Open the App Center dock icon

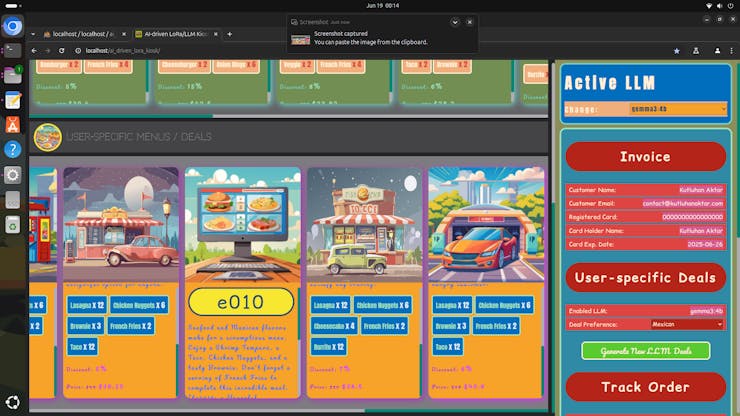click(x=13, y=125)
